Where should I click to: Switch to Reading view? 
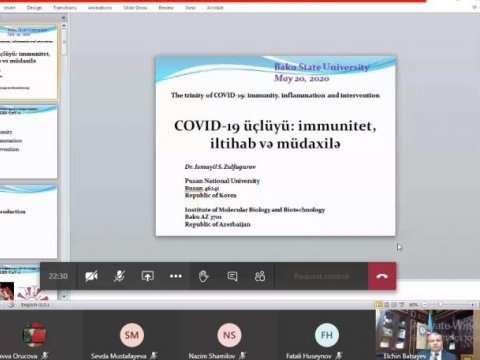[394, 304]
